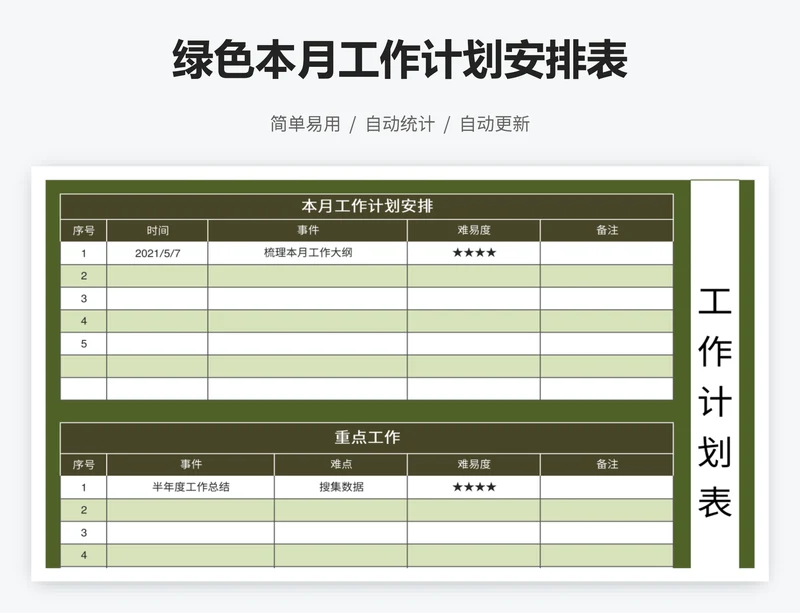800x613 pixels.
Task: Click the page title 绿色本月工作计划安排表
Action: pyautogui.click(x=400, y=60)
